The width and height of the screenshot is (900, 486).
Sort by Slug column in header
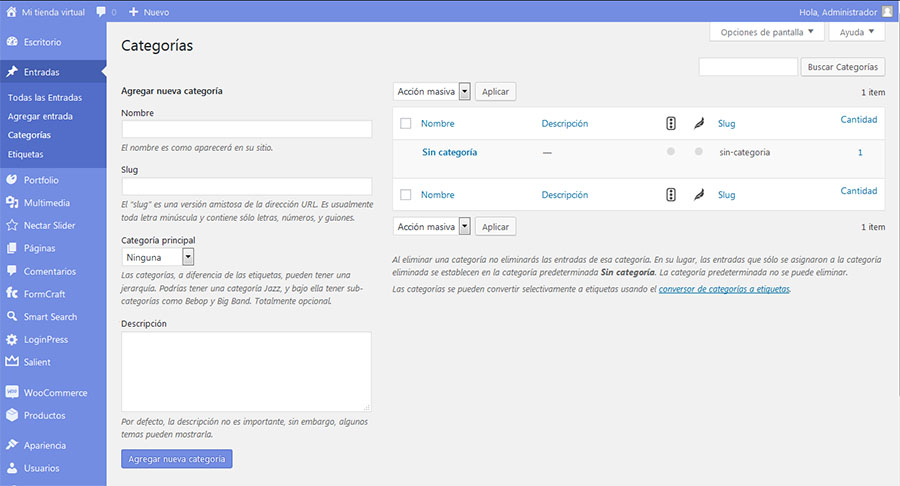click(x=726, y=123)
